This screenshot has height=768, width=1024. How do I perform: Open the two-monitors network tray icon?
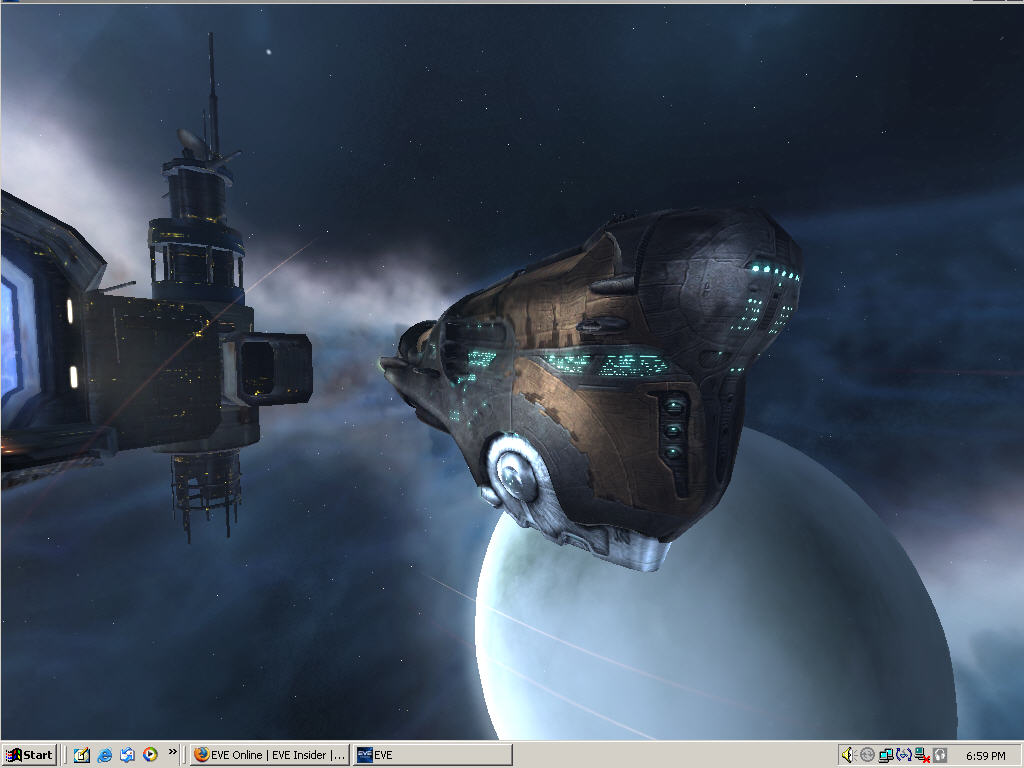click(x=886, y=755)
